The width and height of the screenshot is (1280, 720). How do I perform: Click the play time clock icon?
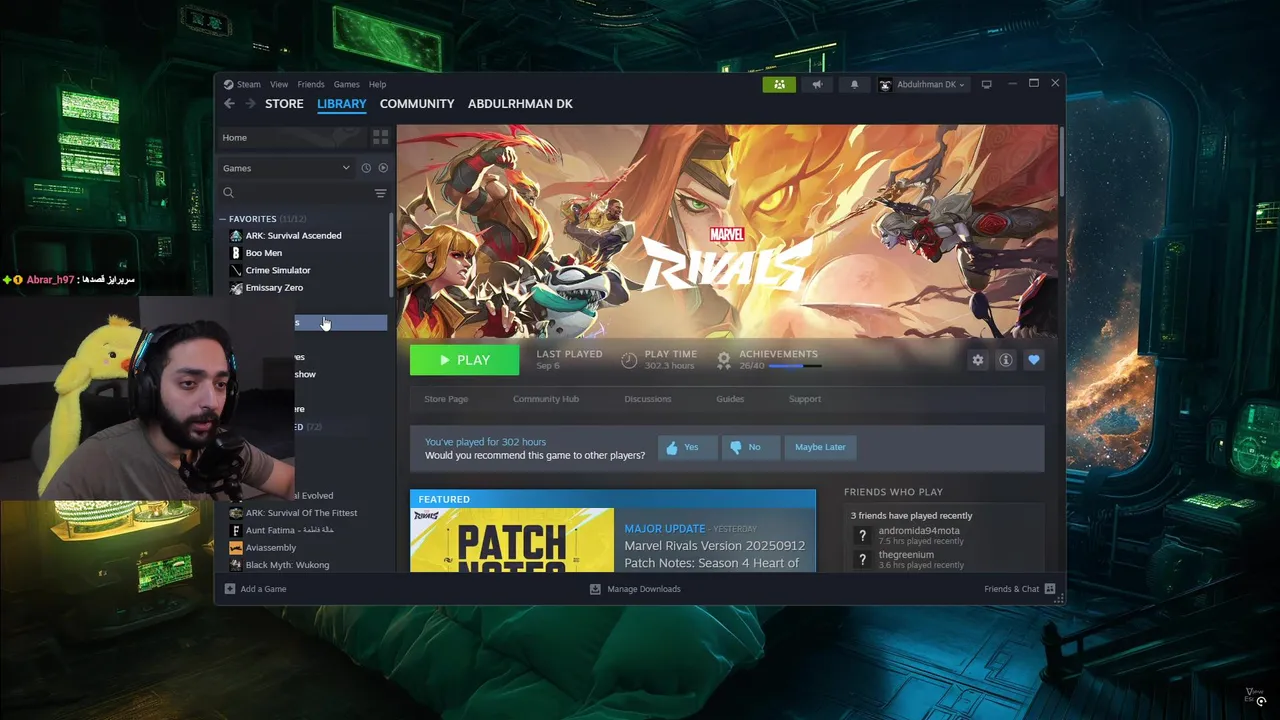[629, 360]
